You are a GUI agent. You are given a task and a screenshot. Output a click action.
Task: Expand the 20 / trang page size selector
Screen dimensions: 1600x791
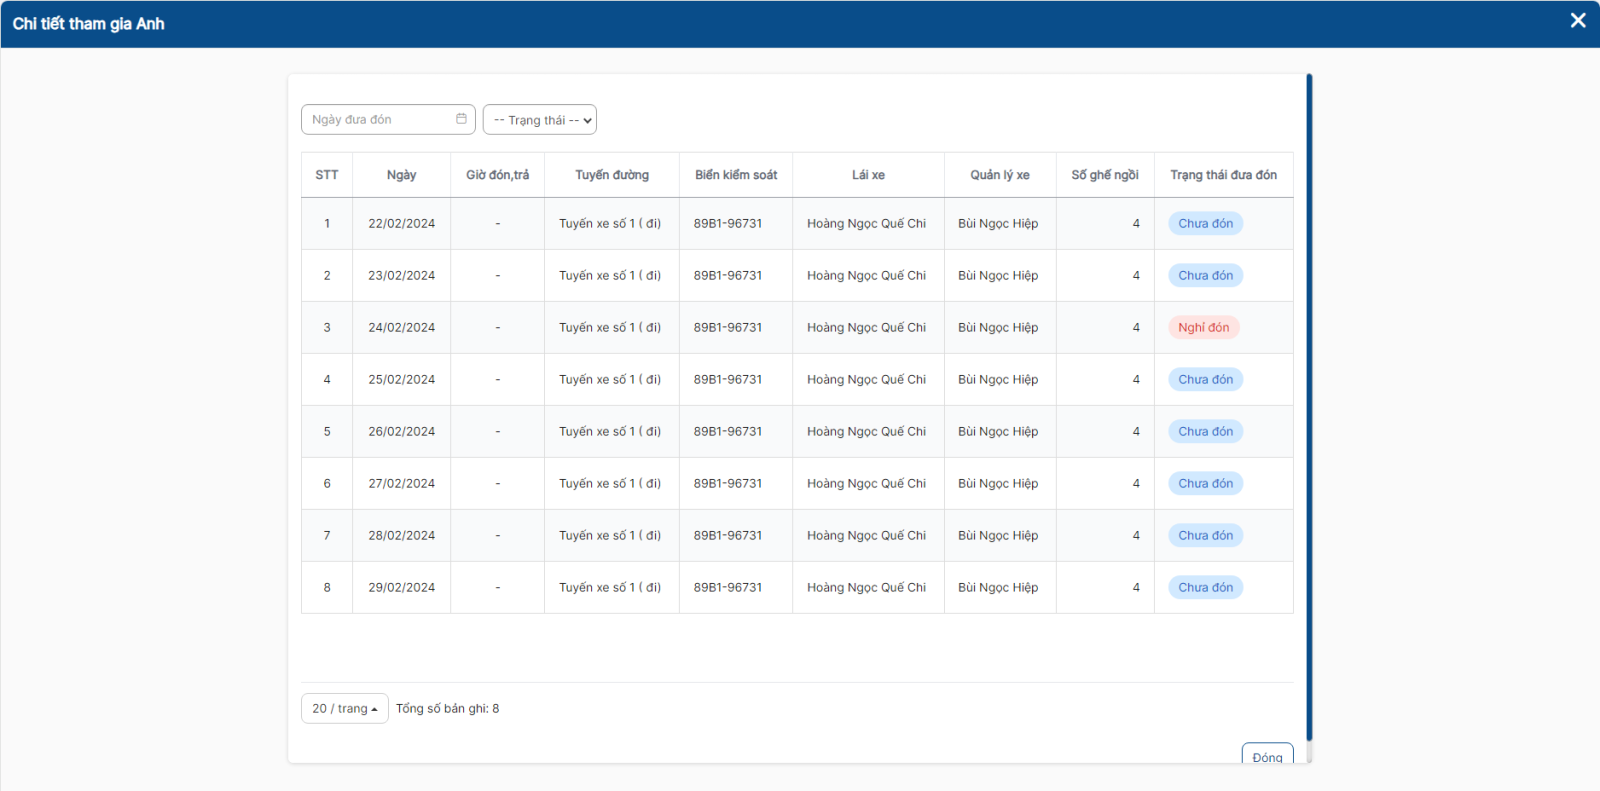(x=344, y=708)
